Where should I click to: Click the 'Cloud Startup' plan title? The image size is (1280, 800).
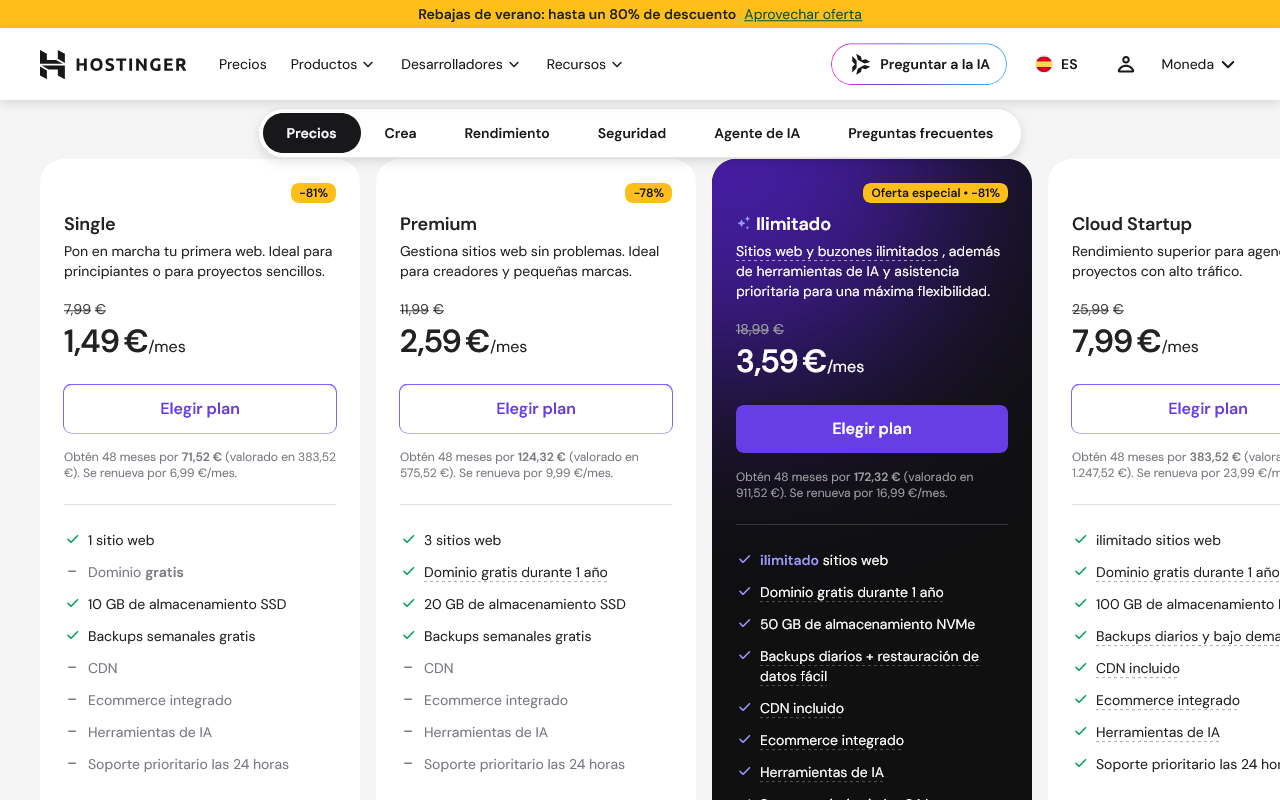[x=1132, y=224]
